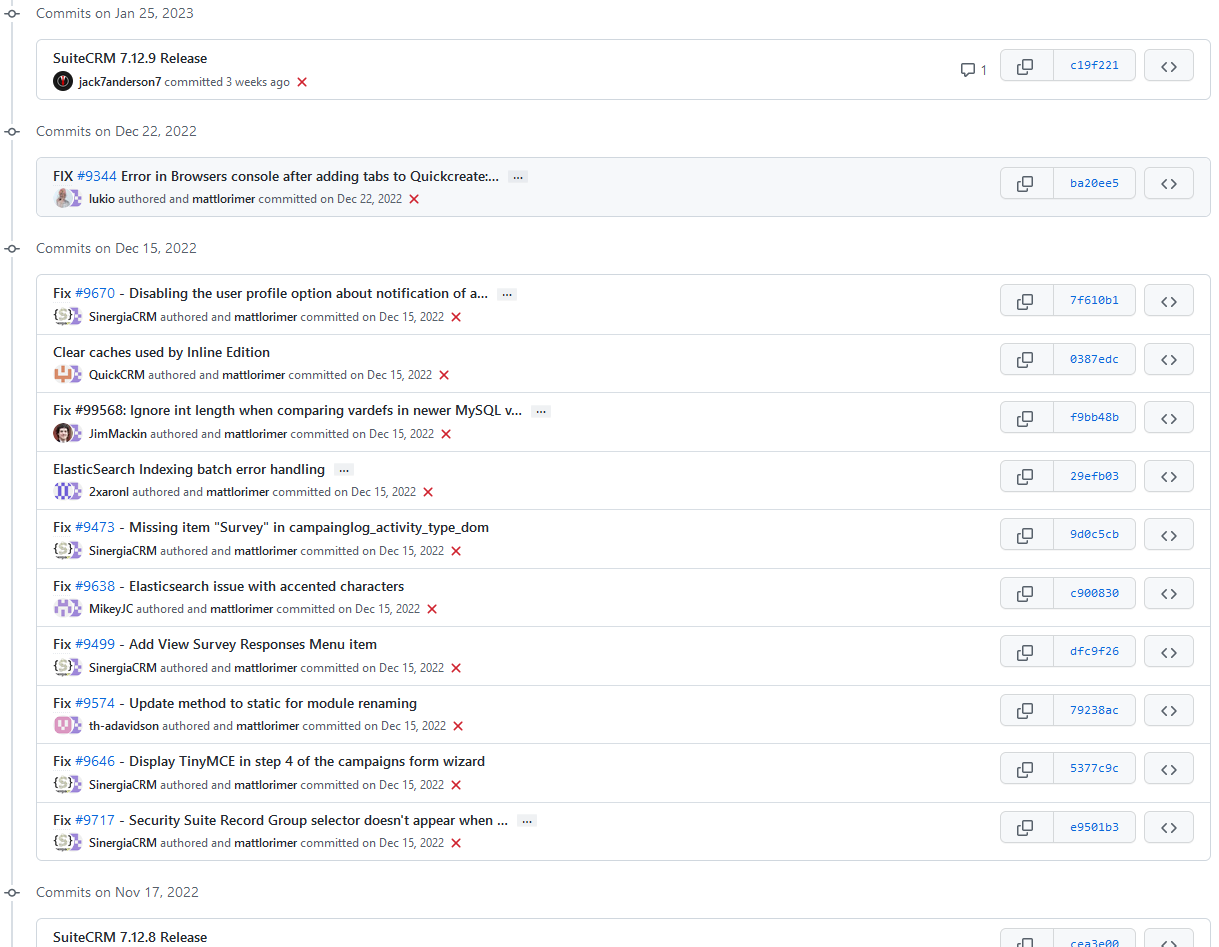This screenshot has height=947, width=1219.
Task: Open commit hash 5377c9c
Action: 1094,769
